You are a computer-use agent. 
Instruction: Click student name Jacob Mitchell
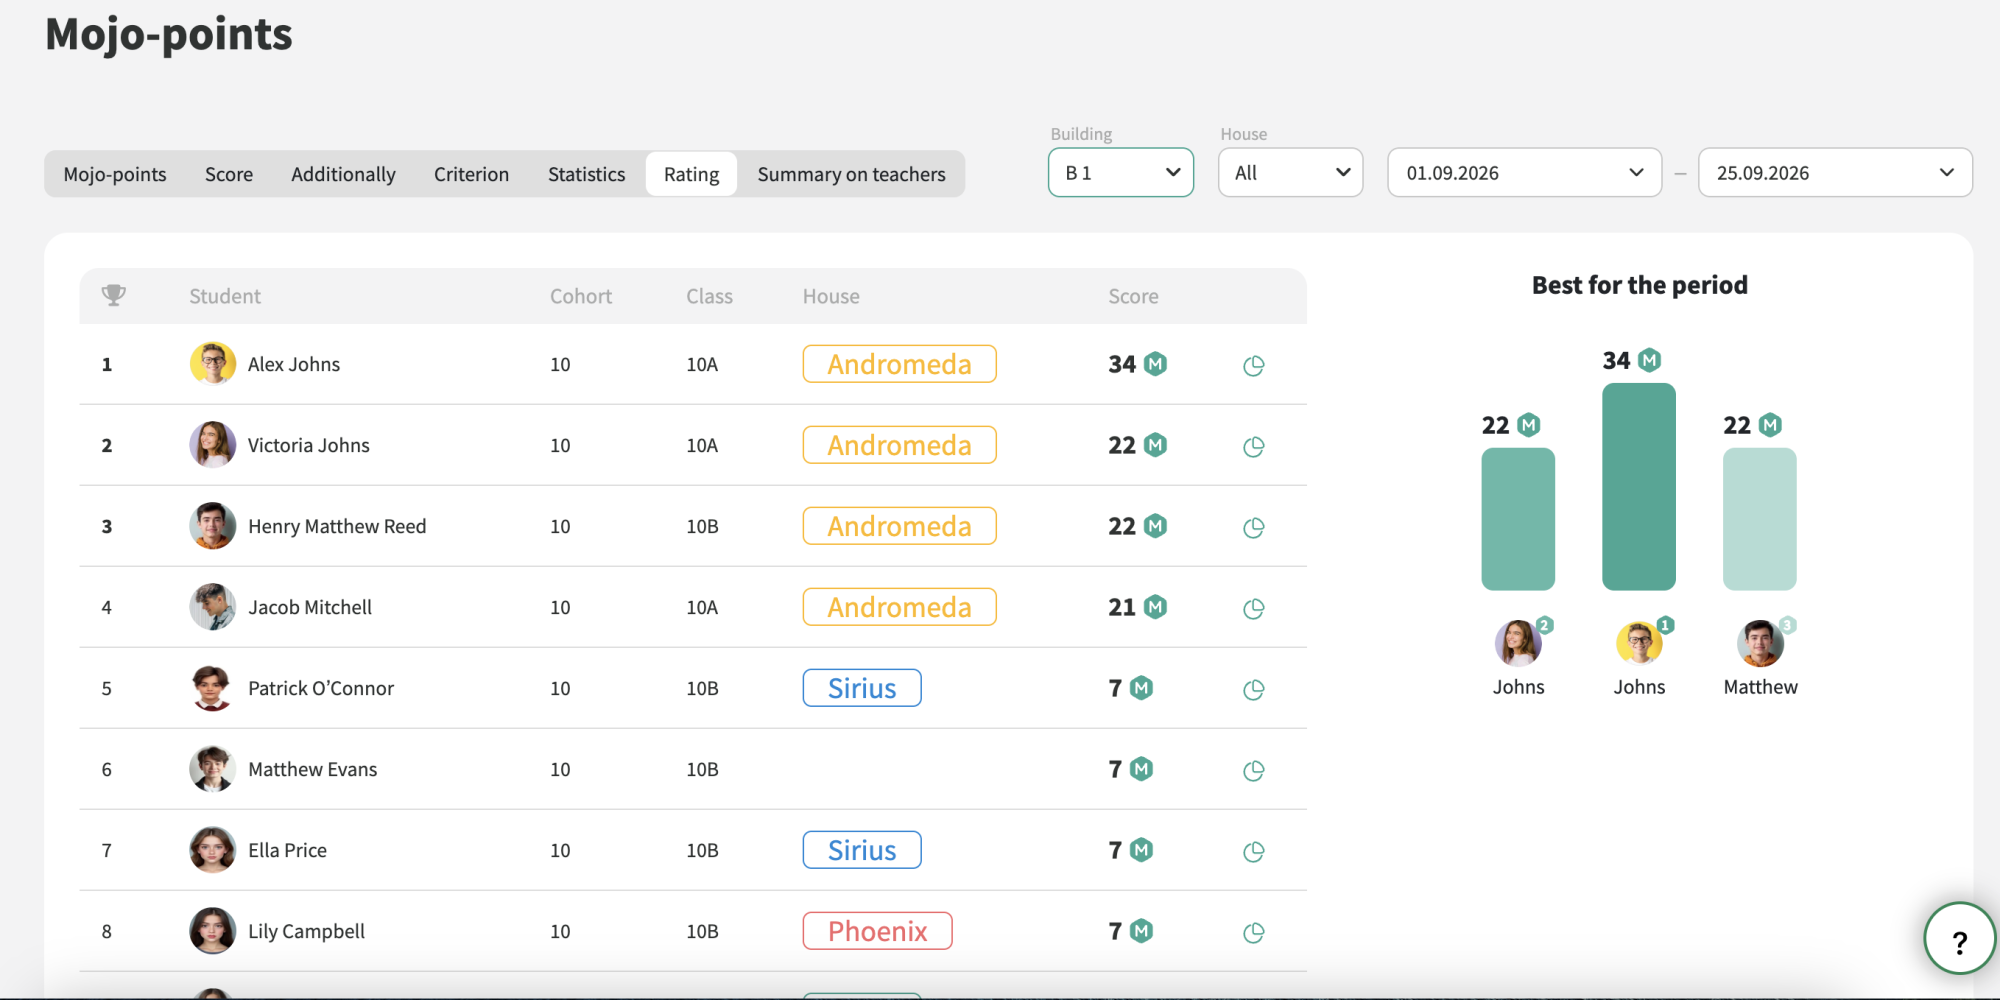click(x=310, y=607)
